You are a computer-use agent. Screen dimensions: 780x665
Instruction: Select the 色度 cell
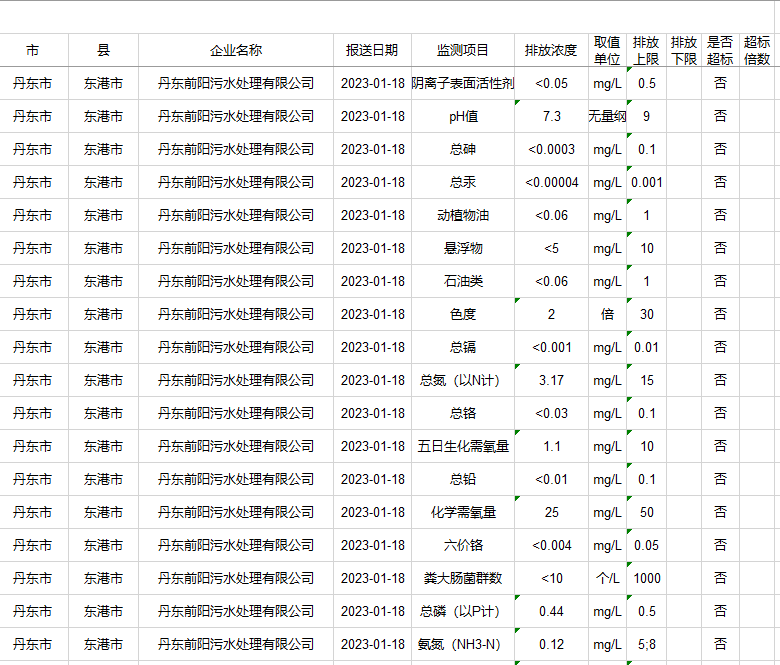463,314
